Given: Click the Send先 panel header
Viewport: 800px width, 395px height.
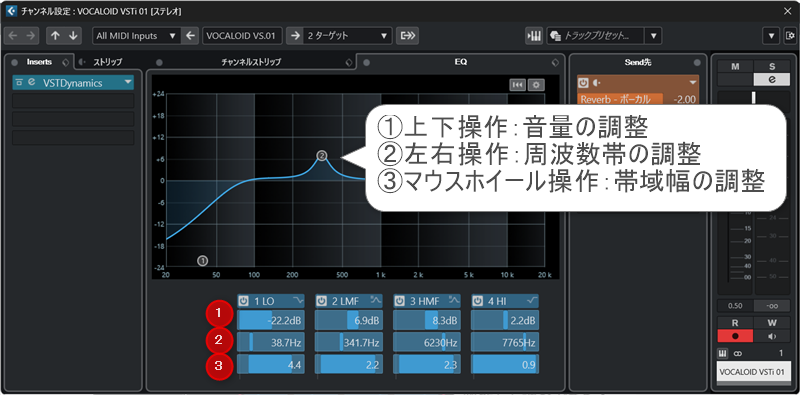Looking at the screenshot, I should (638, 62).
